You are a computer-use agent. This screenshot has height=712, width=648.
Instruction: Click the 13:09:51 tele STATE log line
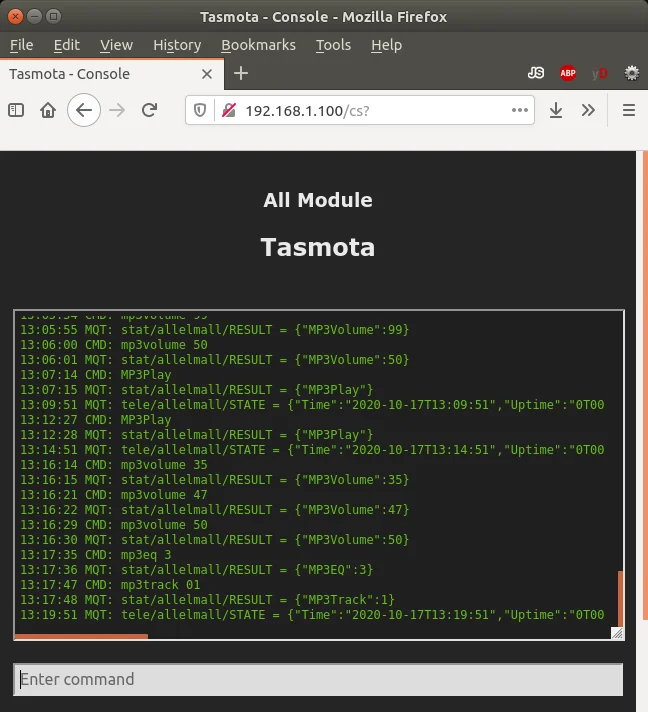pyautogui.click(x=312, y=405)
